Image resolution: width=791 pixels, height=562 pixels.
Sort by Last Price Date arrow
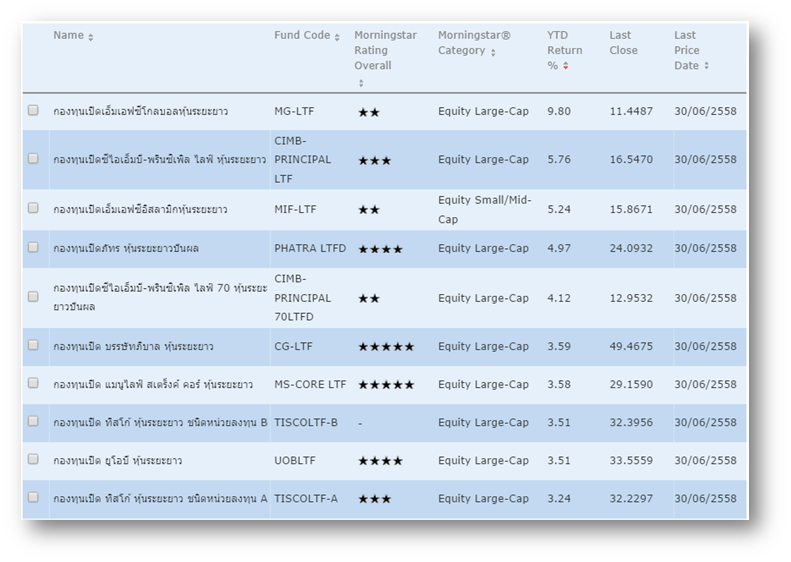(x=706, y=67)
